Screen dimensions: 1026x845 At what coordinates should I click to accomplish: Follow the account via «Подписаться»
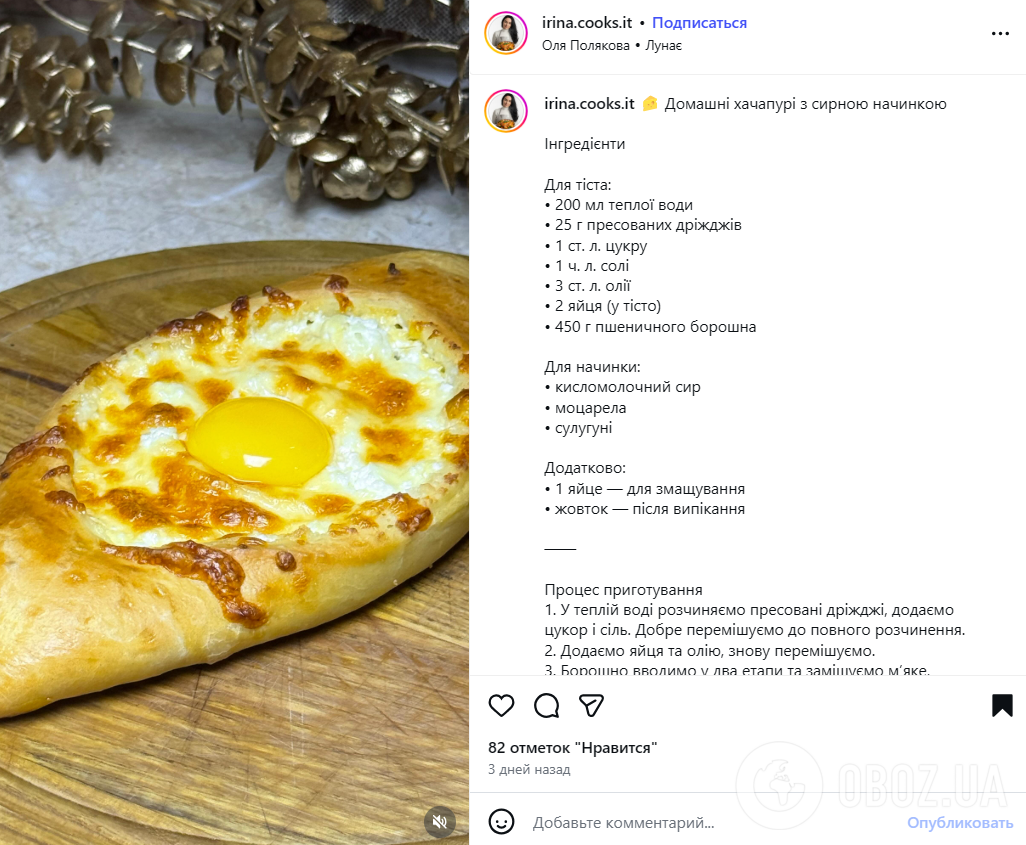(699, 22)
